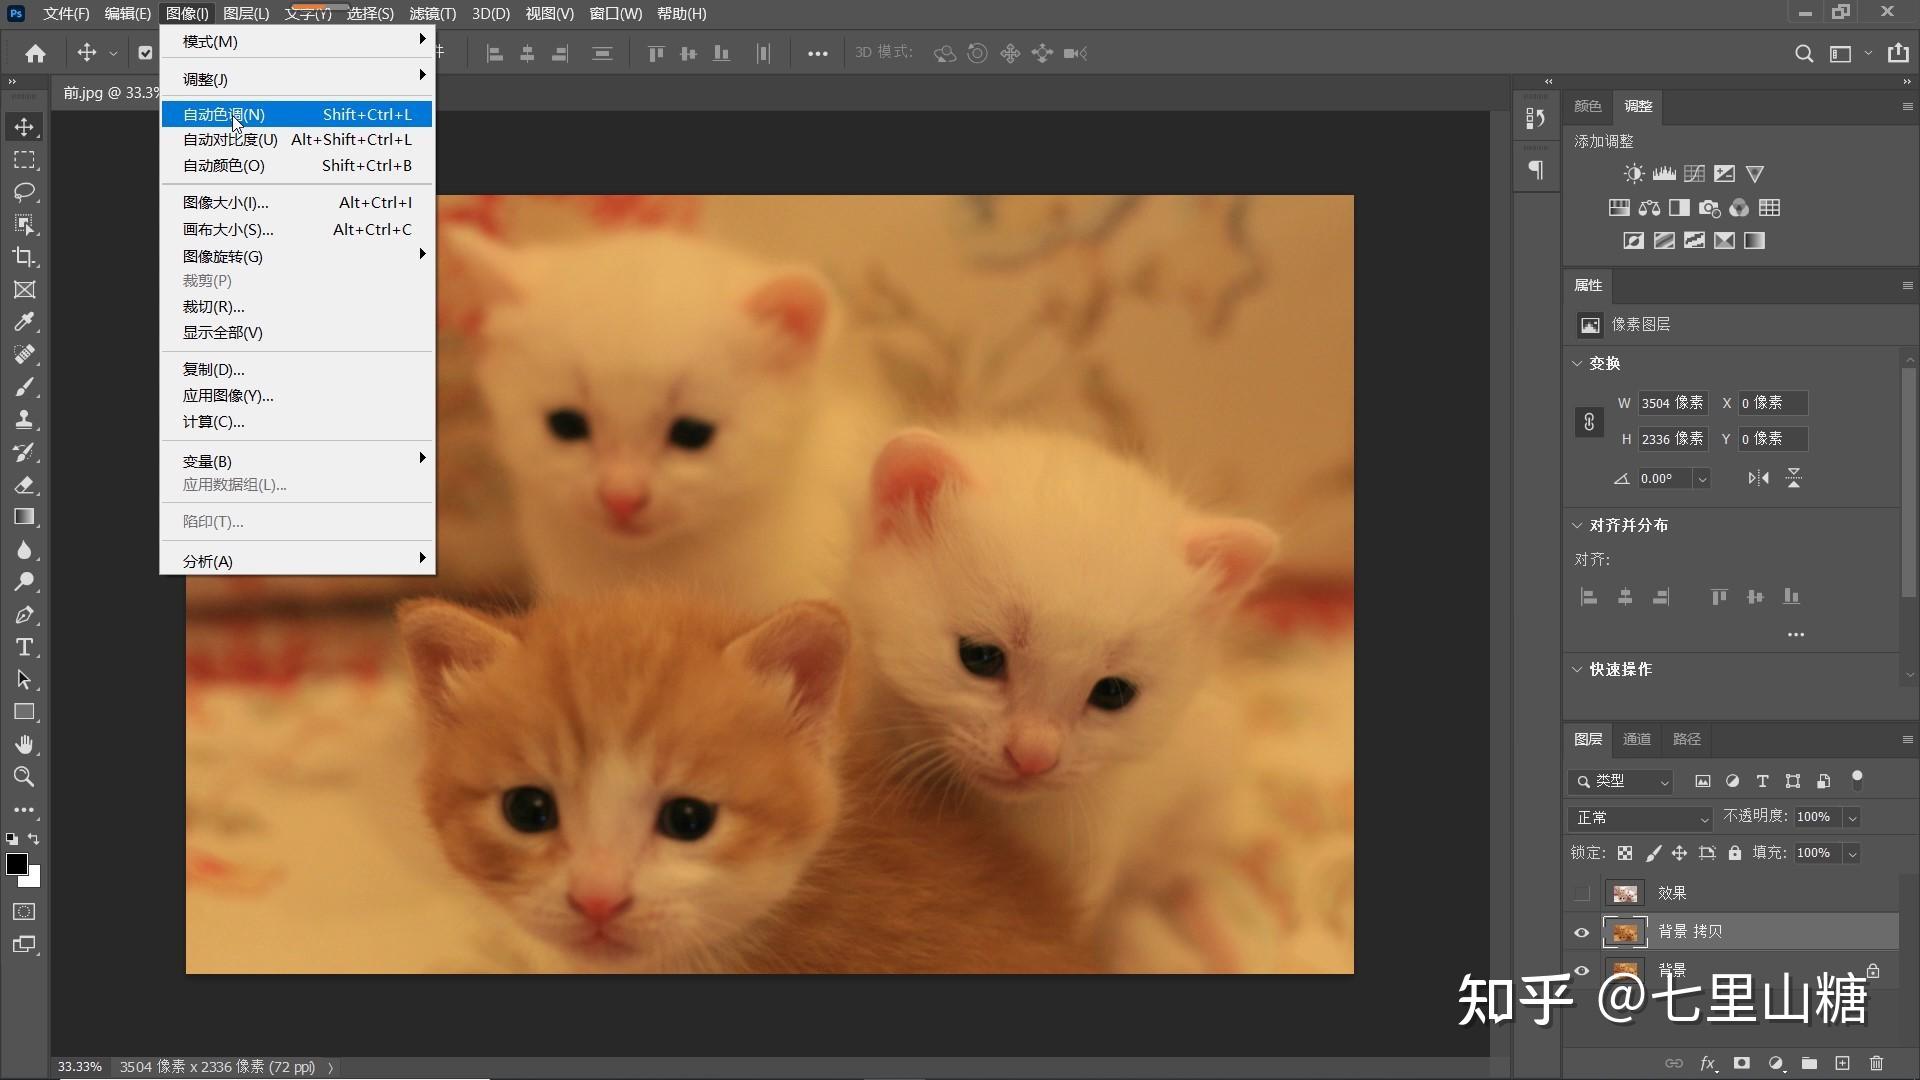Screen dimensions: 1920x1080
Task: Toggle lock position for layer
Action: pos(1680,853)
